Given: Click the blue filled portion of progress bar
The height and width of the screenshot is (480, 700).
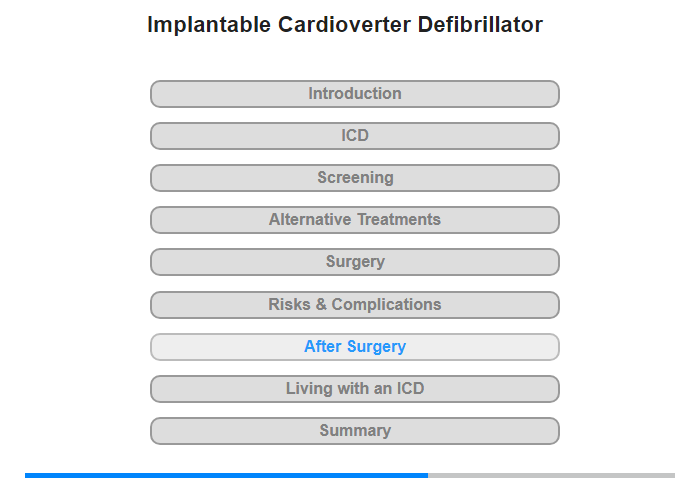Looking at the screenshot, I should pos(226,475).
